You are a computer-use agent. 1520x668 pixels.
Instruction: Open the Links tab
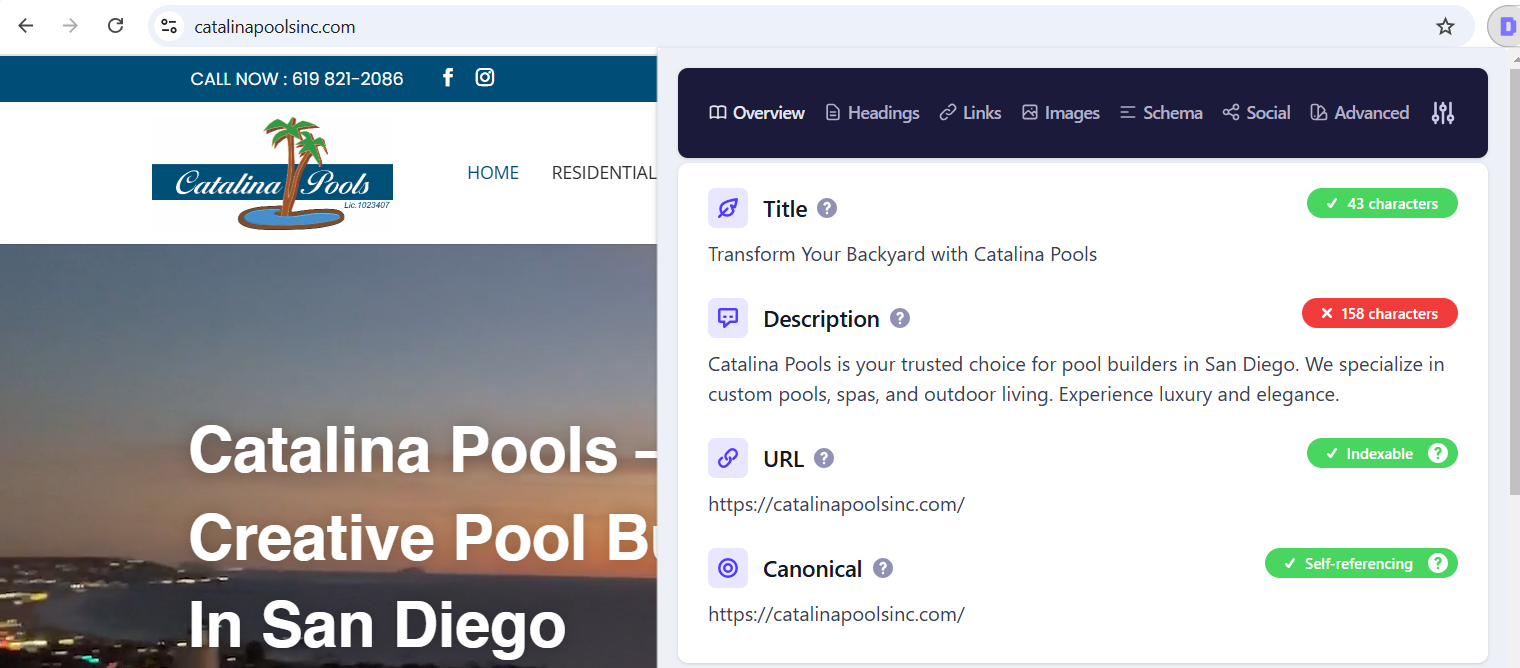point(970,113)
